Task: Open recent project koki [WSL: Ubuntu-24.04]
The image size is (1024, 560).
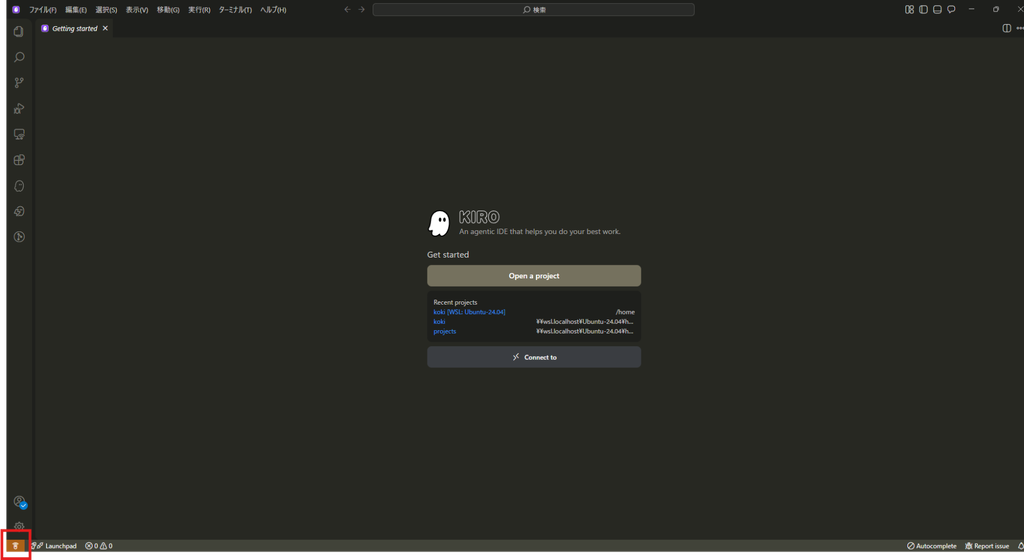Action: tap(470, 312)
